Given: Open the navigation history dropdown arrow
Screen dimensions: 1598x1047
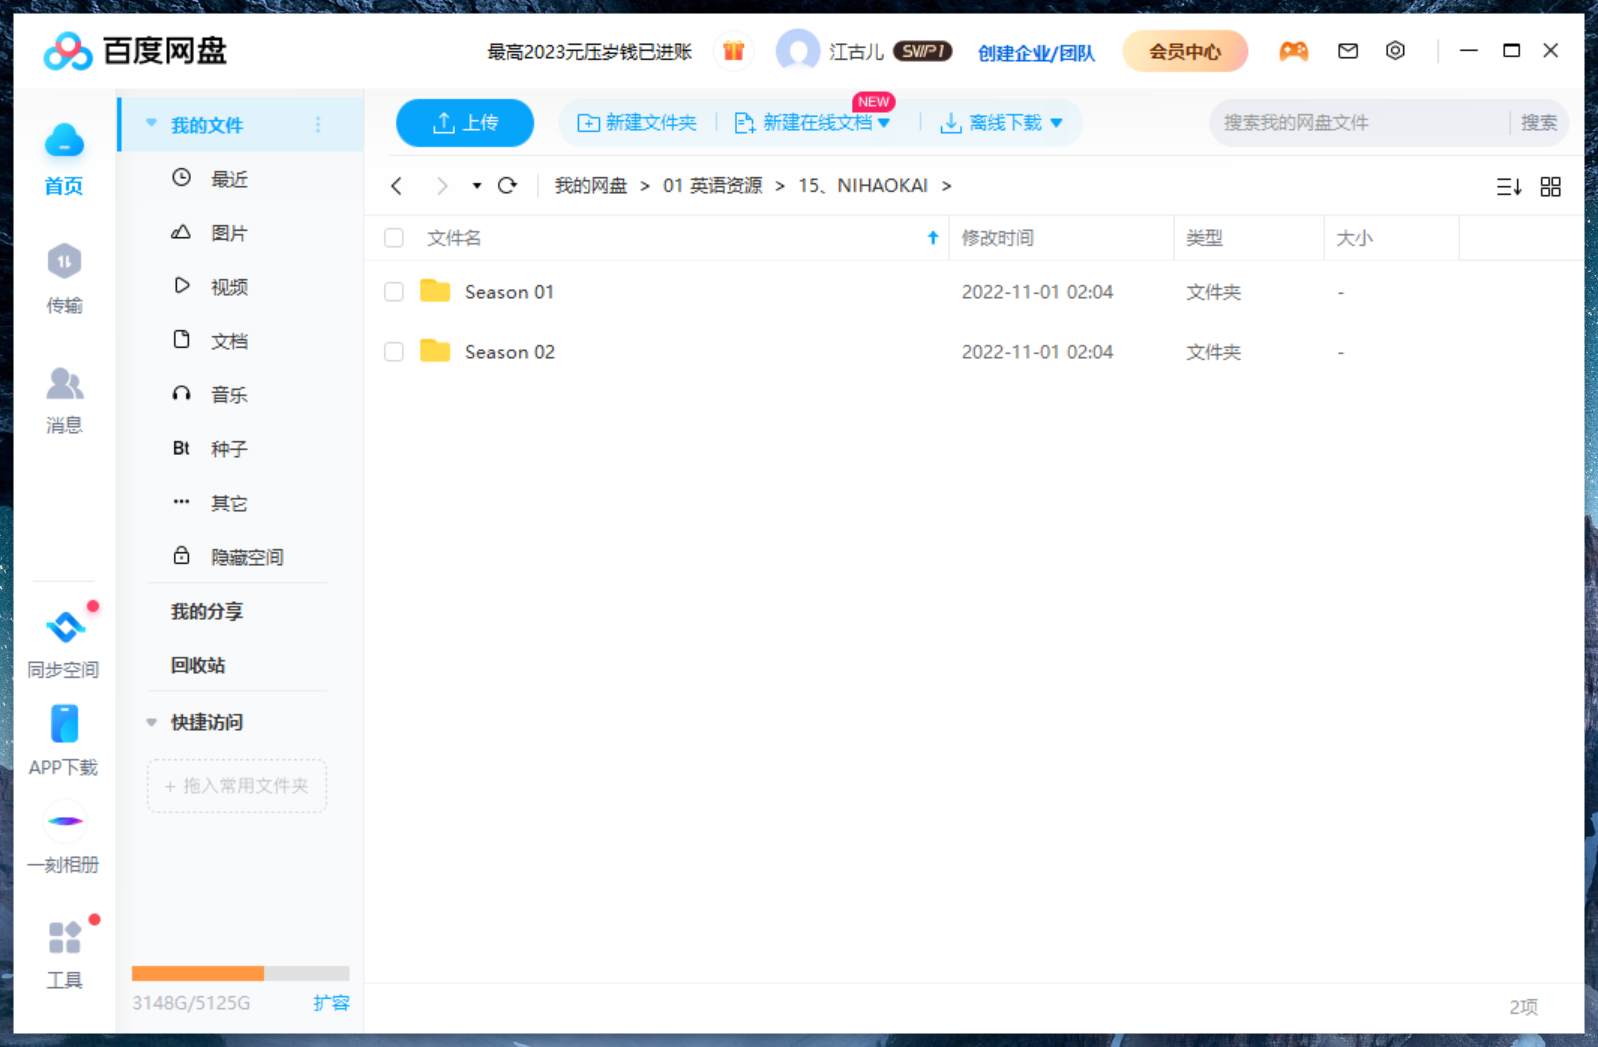Looking at the screenshot, I should pyautogui.click(x=476, y=186).
